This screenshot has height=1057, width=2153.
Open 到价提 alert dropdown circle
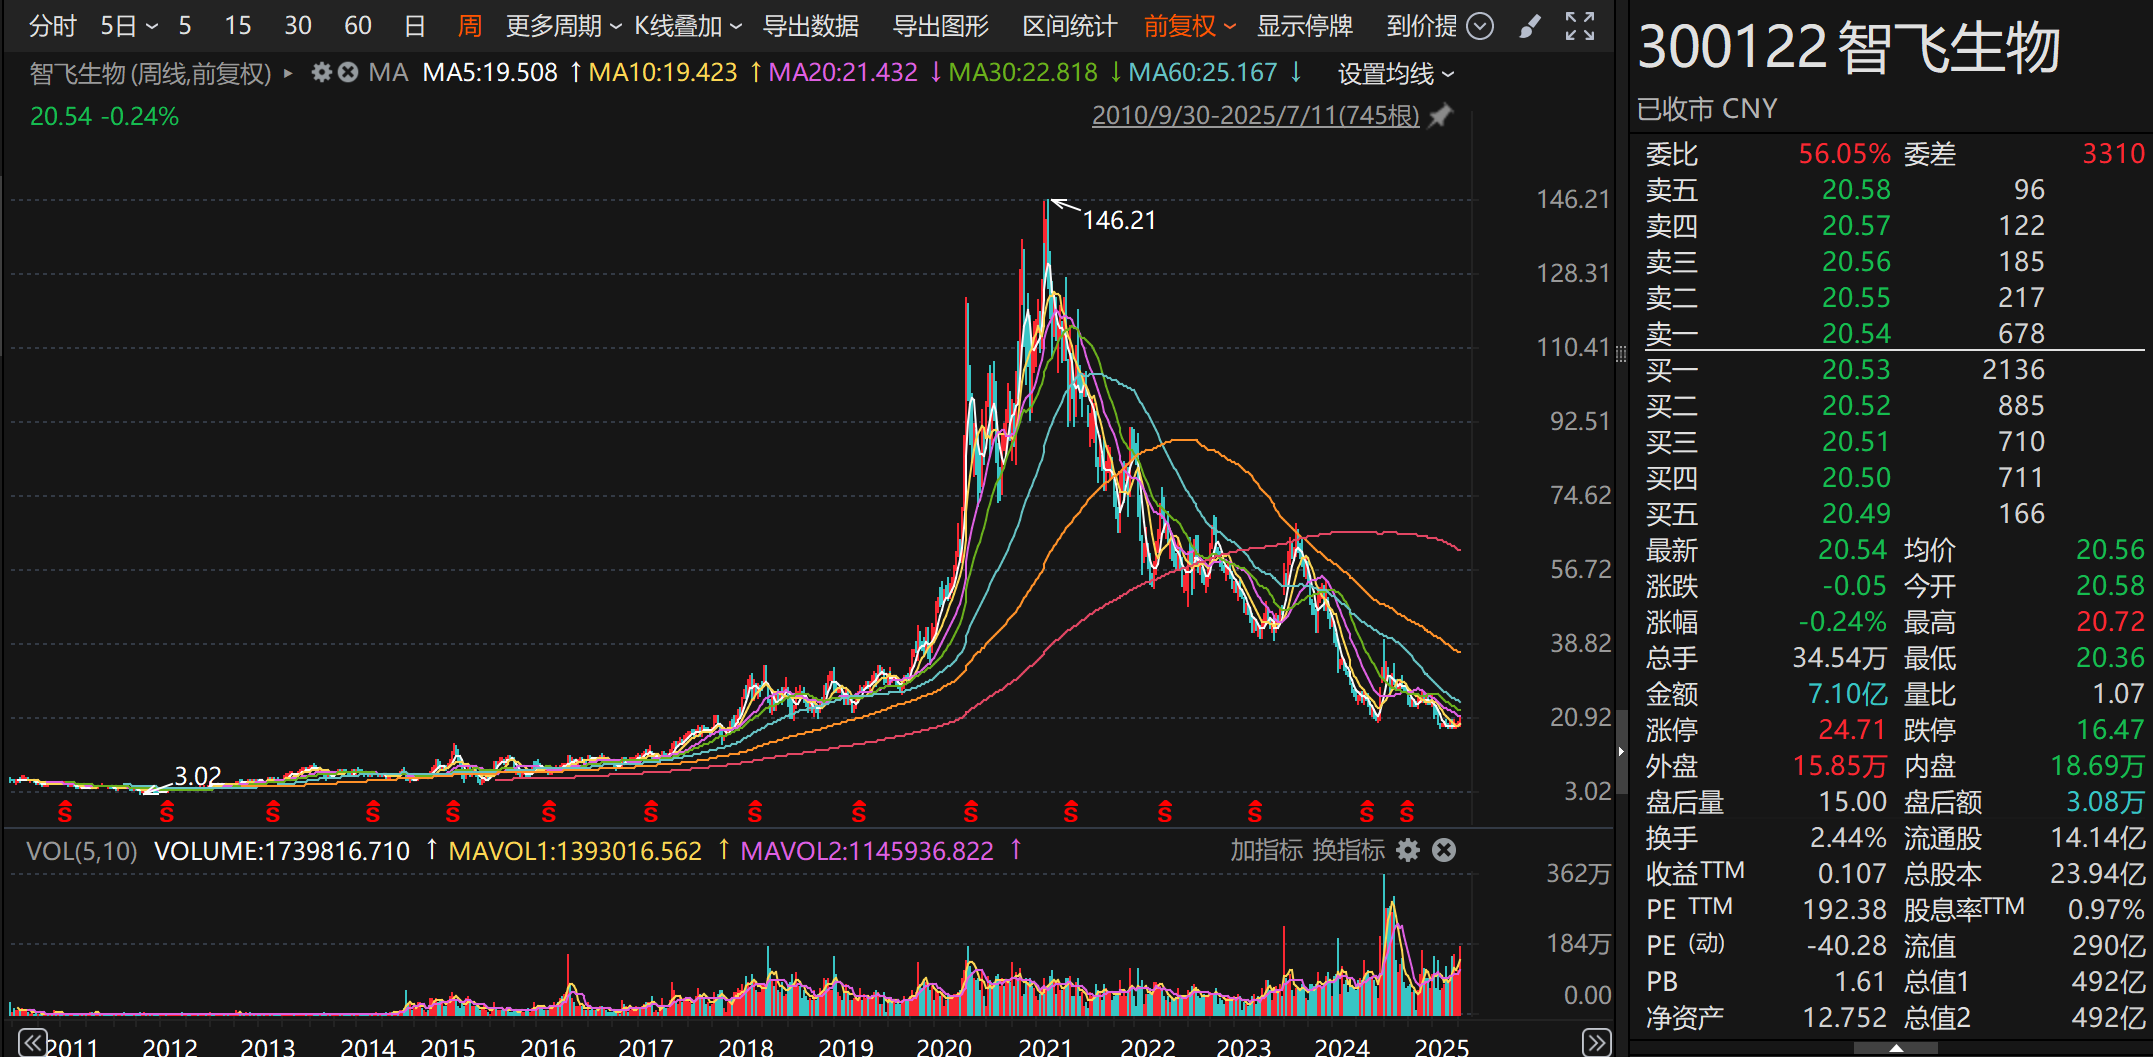(1480, 26)
